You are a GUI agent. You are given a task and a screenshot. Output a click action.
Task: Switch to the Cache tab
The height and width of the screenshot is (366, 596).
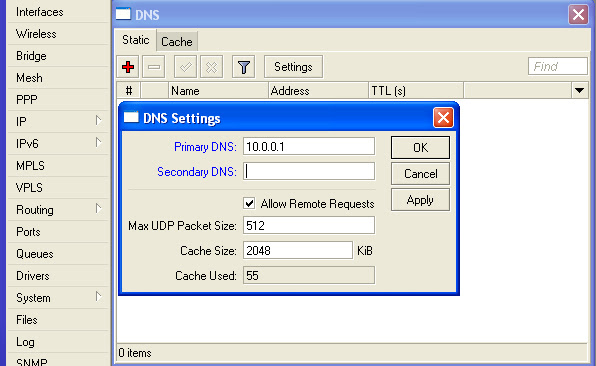tap(177, 41)
